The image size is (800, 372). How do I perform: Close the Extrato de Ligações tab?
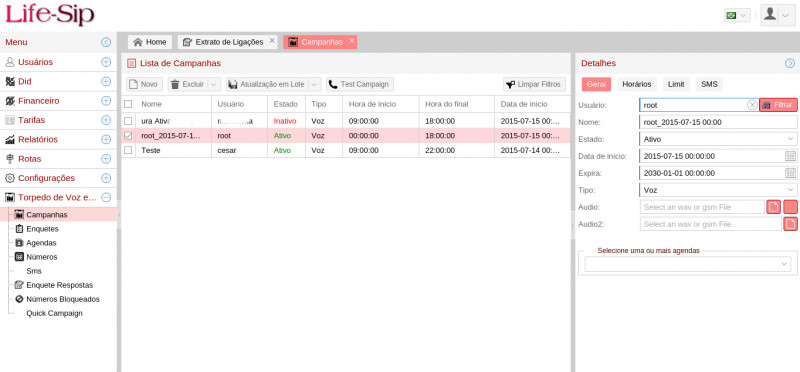tap(272, 40)
